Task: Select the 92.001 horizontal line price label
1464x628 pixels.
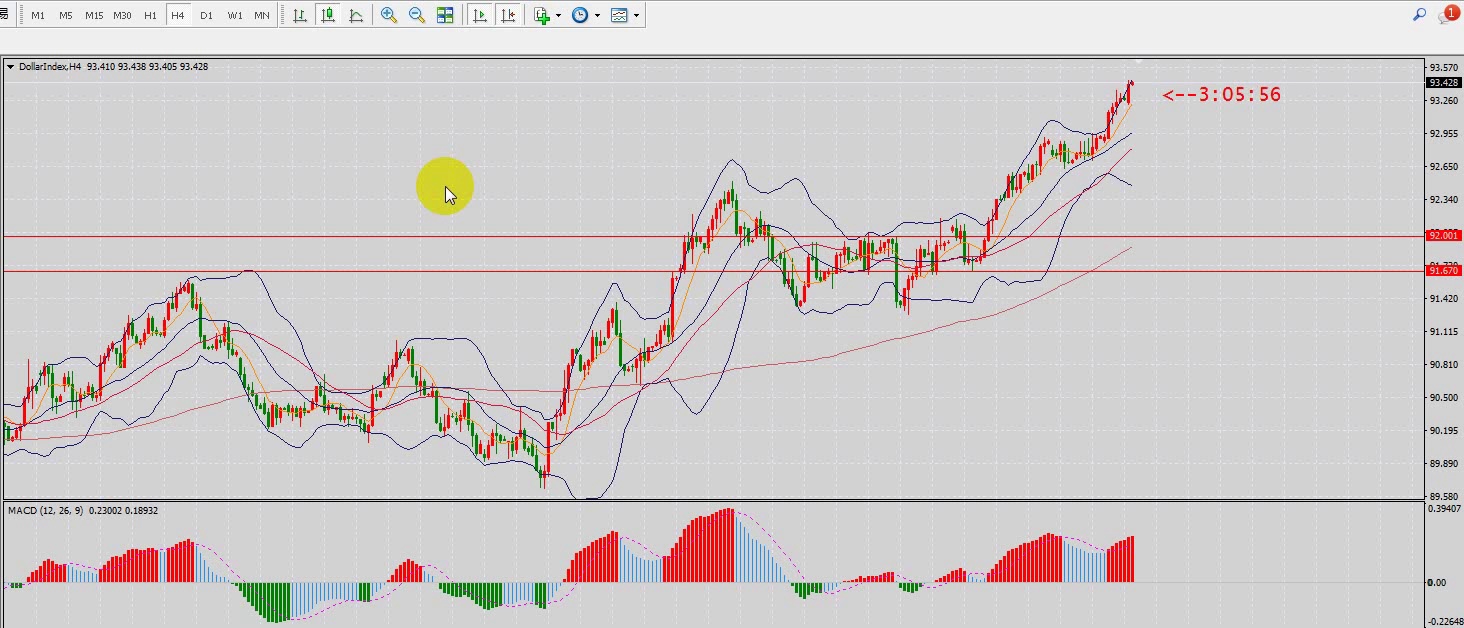Action: (1444, 236)
